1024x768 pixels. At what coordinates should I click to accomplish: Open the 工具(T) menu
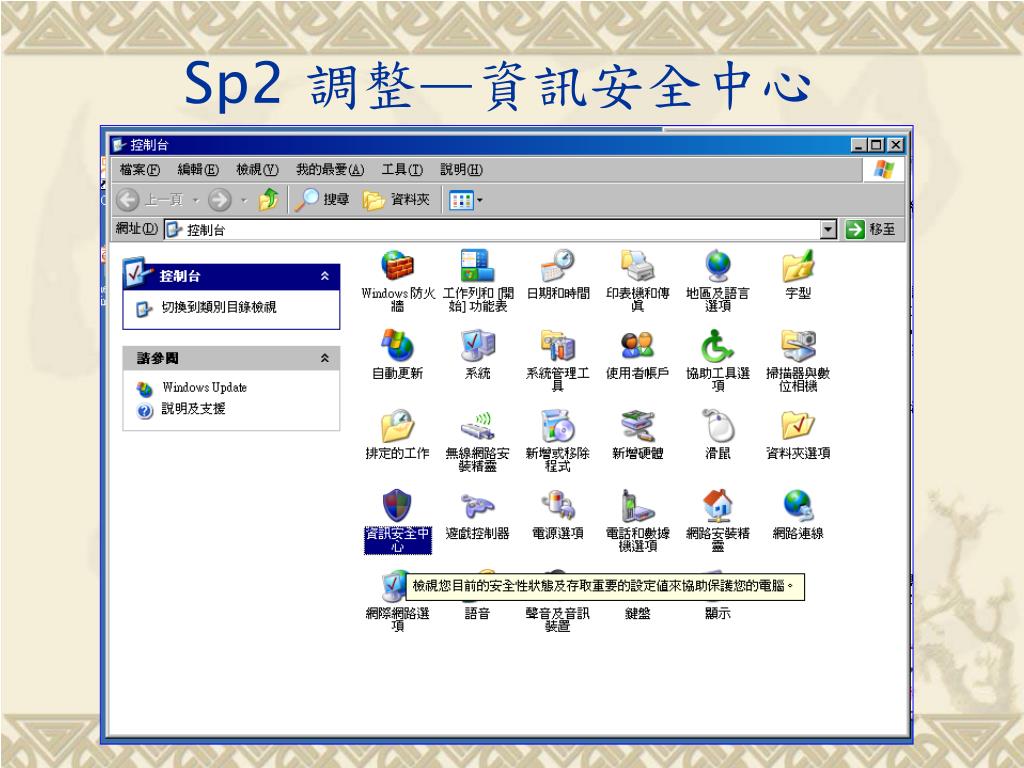click(402, 170)
